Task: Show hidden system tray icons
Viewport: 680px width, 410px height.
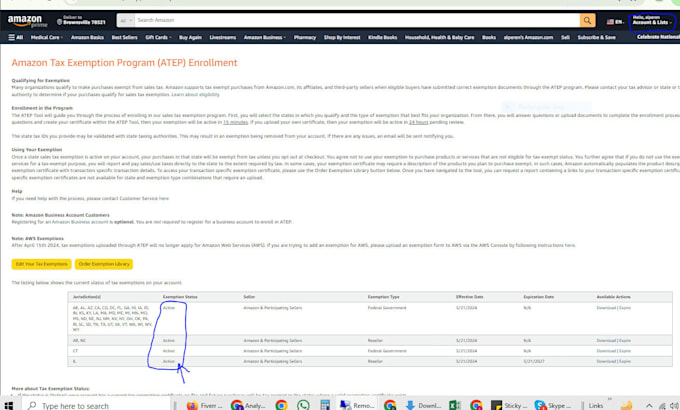Action: click(x=649, y=406)
